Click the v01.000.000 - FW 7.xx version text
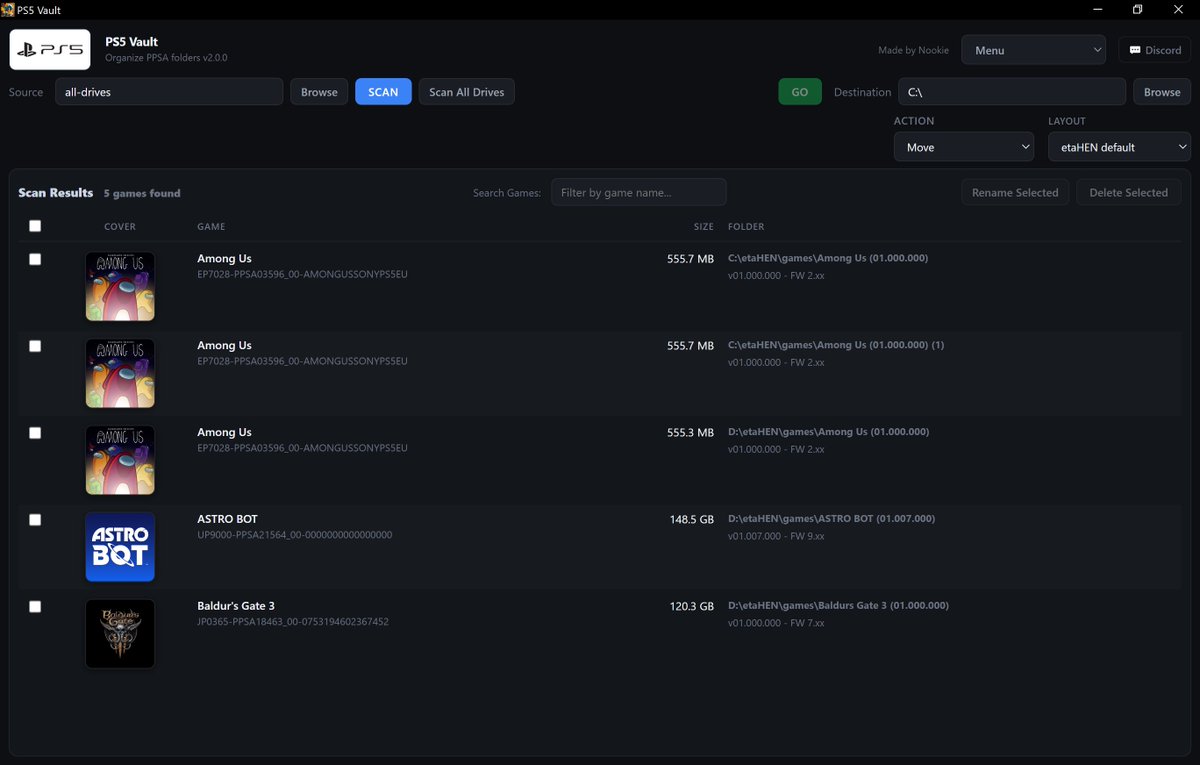Image resolution: width=1200 pixels, height=765 pixels. (x=776, y=623)
